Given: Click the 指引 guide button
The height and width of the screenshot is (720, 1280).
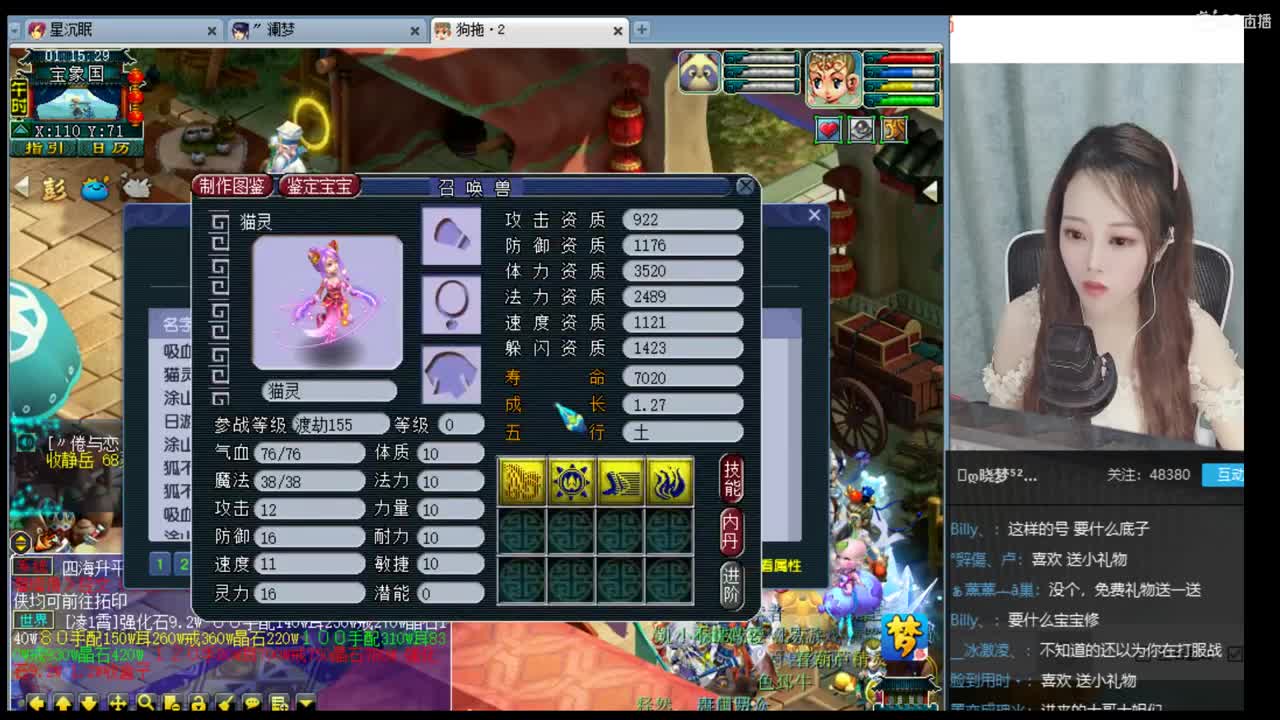Looking at the screenshot, I should [x=44, y=148].
